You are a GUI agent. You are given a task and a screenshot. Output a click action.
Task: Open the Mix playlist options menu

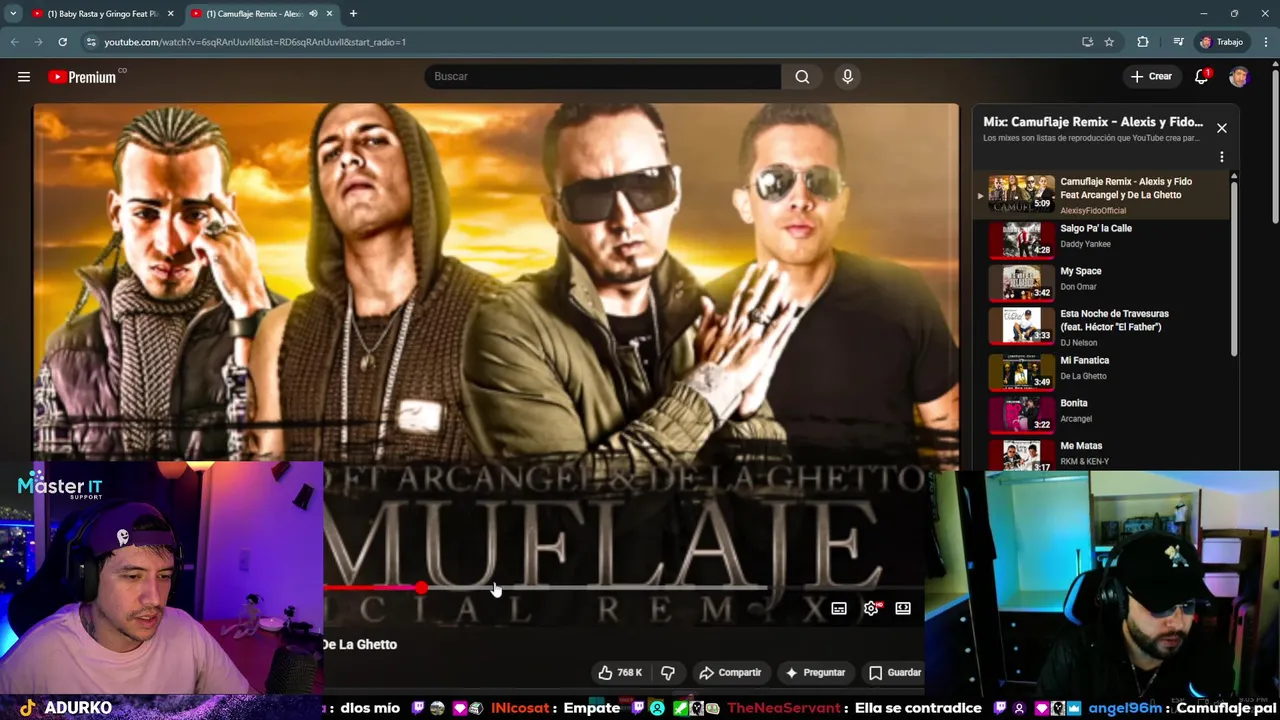coord(1221,157)
